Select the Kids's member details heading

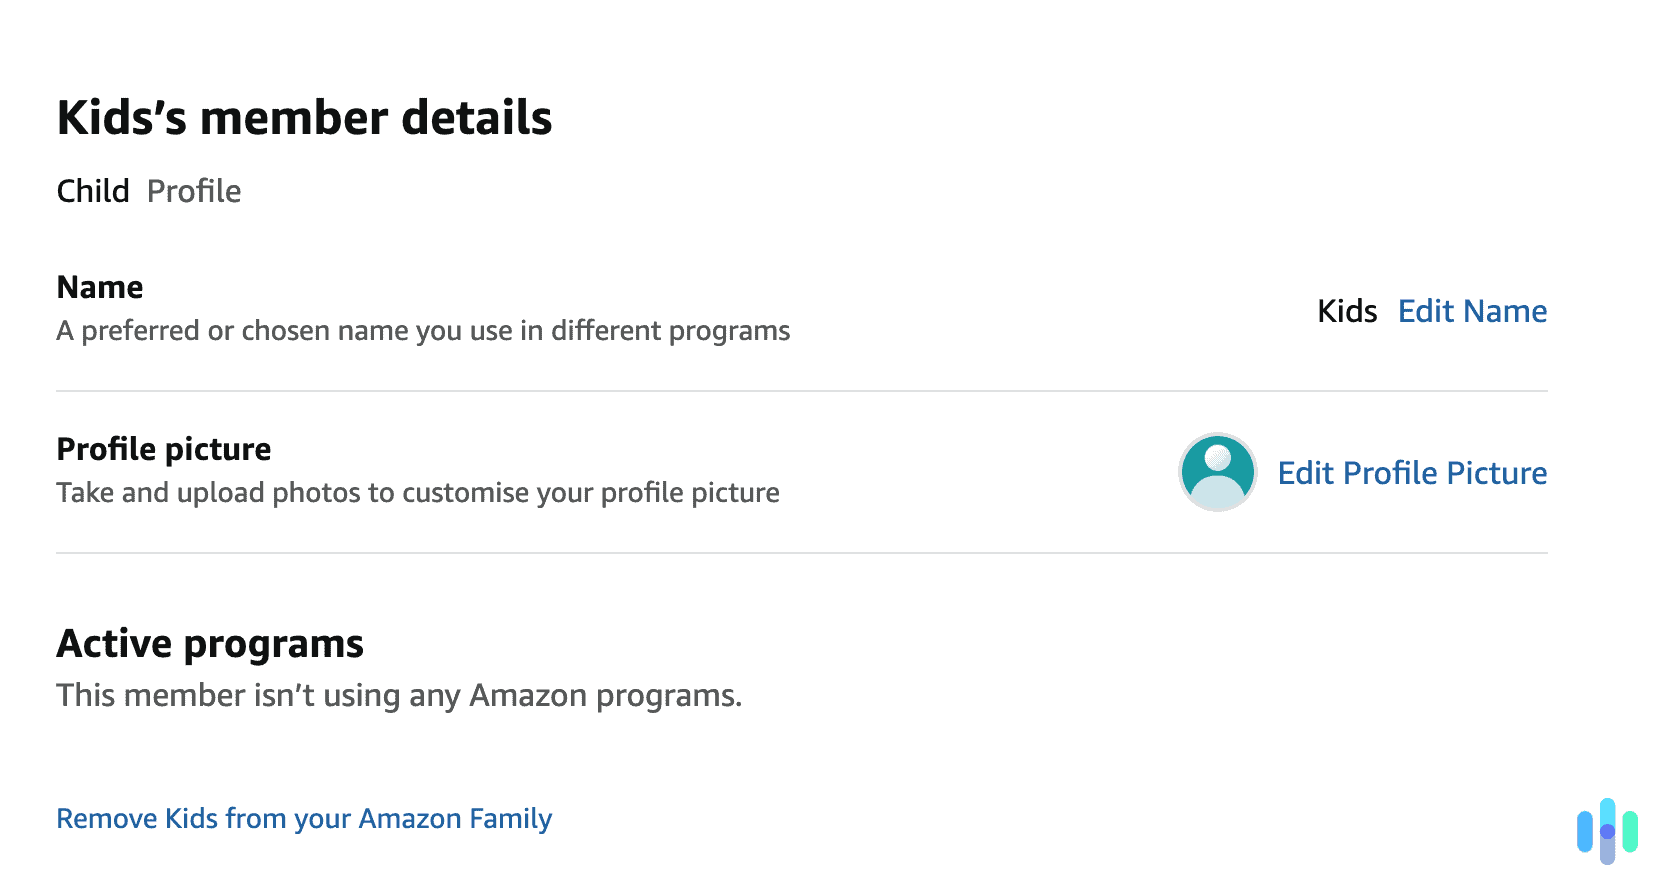(x=304, y=118)
